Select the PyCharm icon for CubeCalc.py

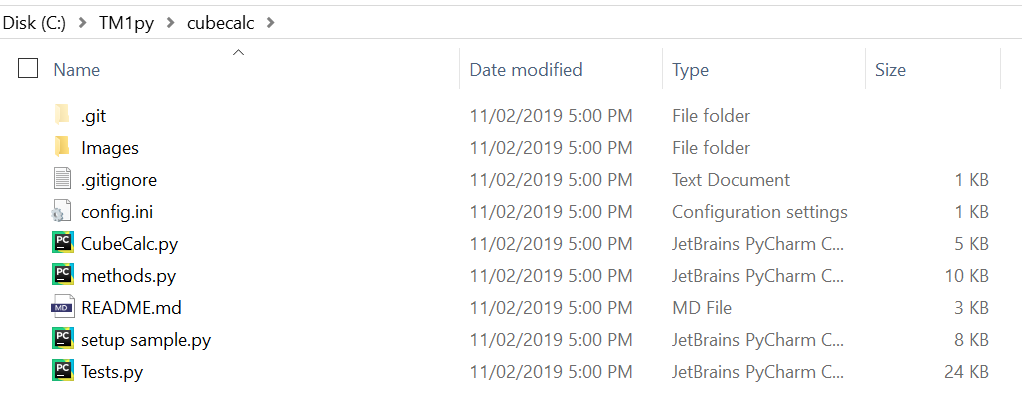point(63,243)
